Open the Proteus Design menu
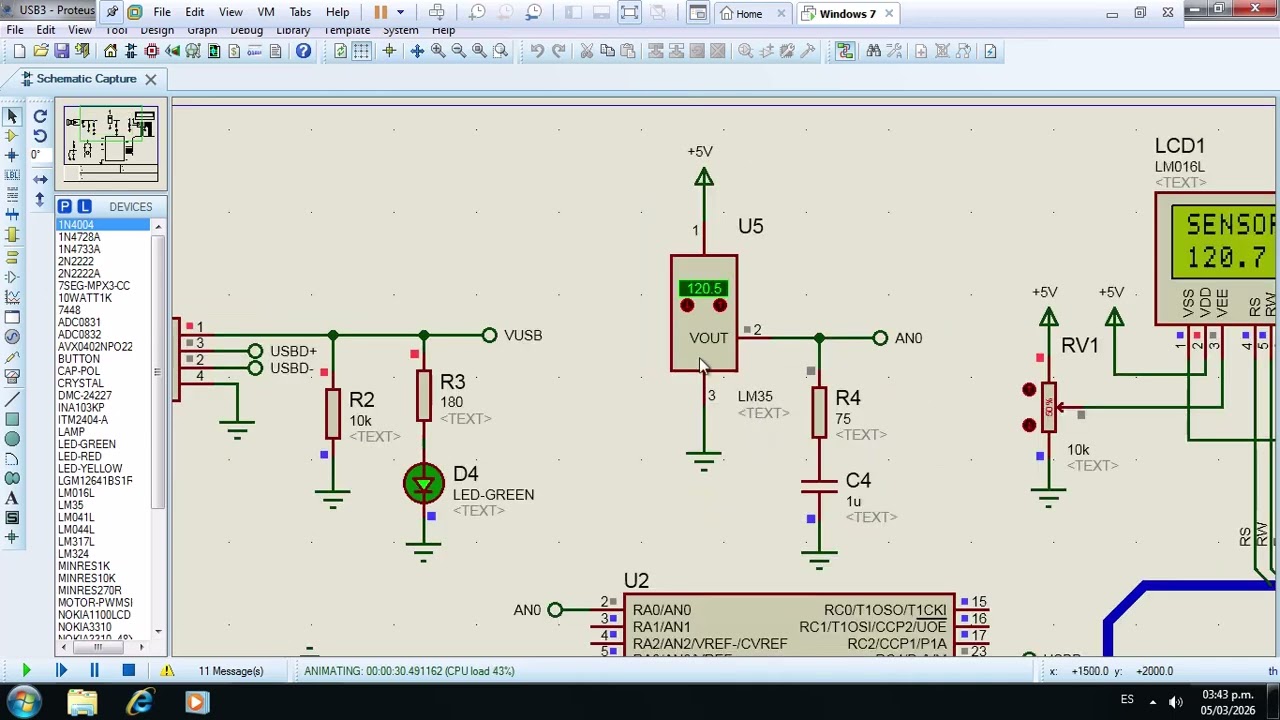 pos(157,31)
